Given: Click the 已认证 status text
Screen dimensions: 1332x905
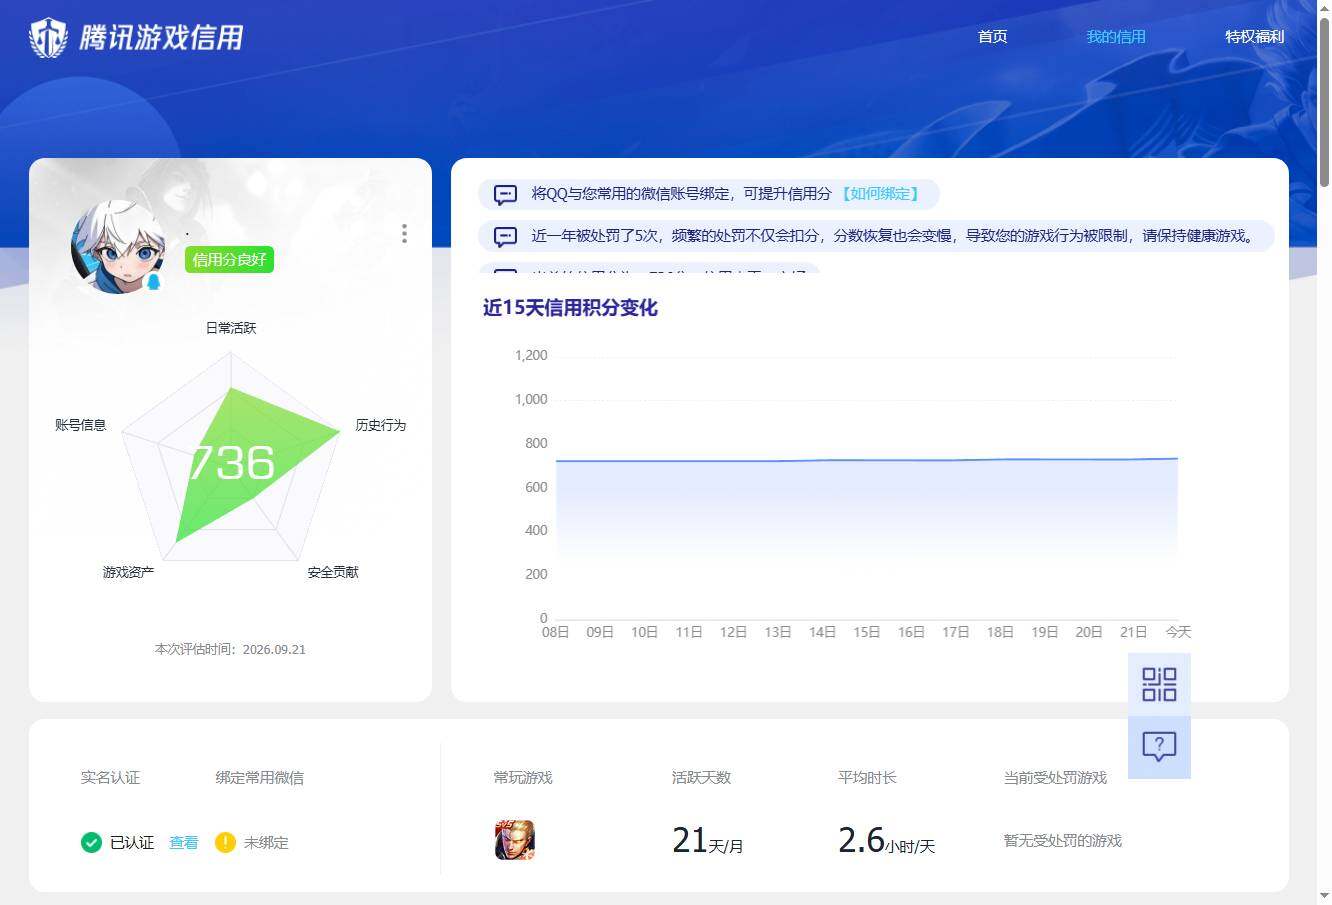Looking at the screenshot, I should (x=132, y=842).
